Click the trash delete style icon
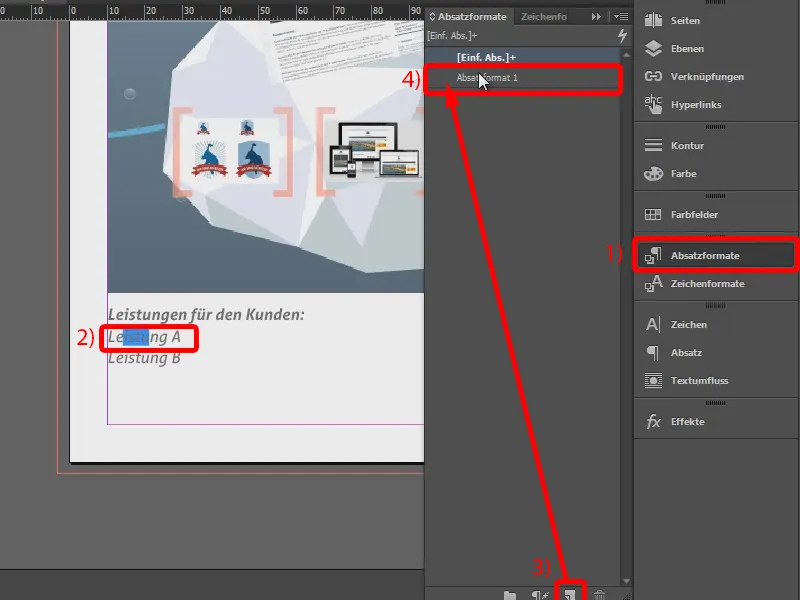 [x=599, y=595]
